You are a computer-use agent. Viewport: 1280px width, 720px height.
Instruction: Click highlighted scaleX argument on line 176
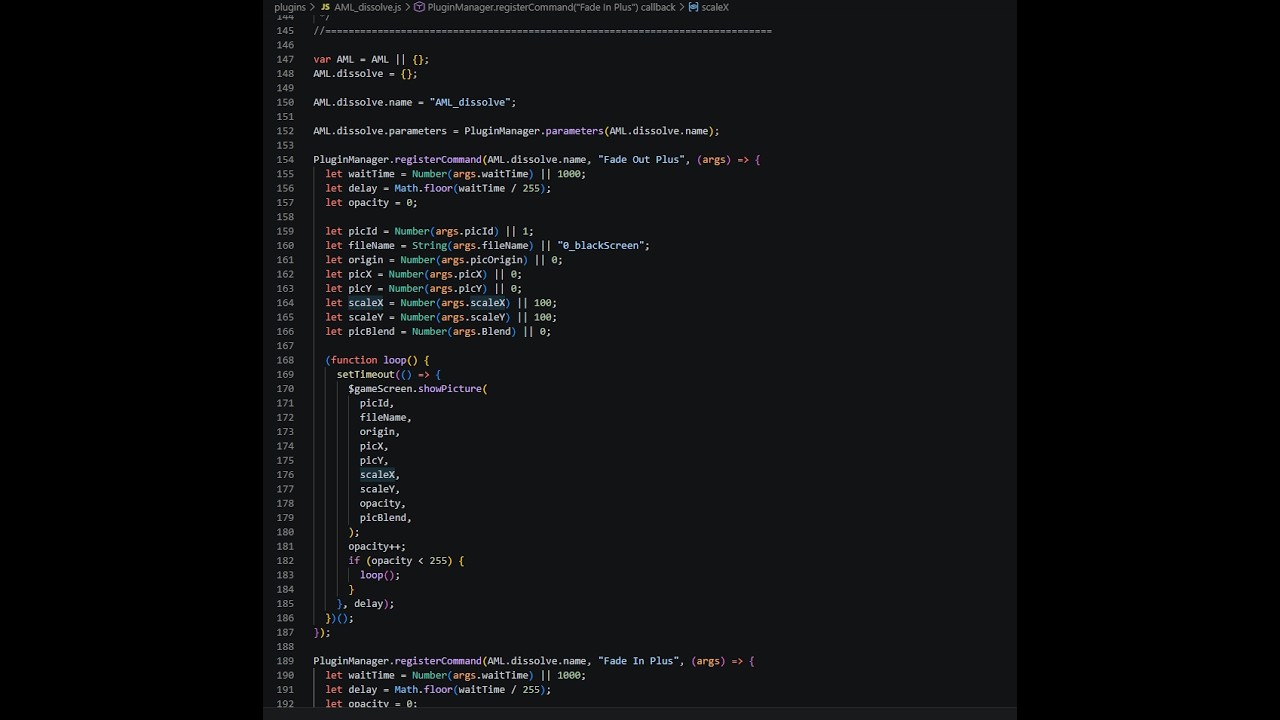[x=377, y=475]
